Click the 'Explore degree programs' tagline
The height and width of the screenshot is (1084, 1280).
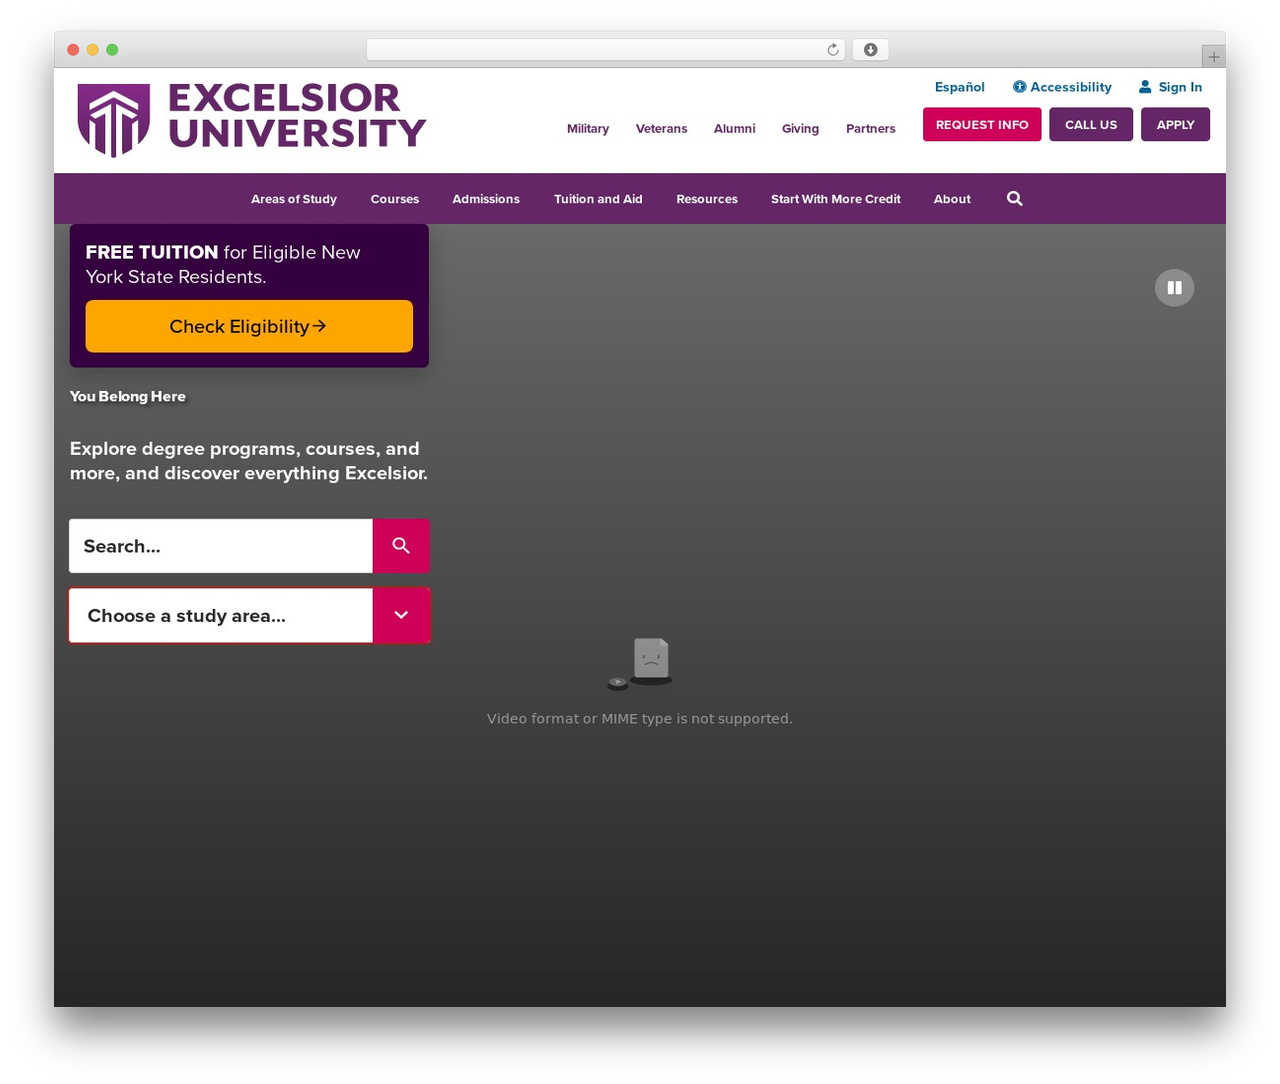pyautogui.click(x=249, y=461)
